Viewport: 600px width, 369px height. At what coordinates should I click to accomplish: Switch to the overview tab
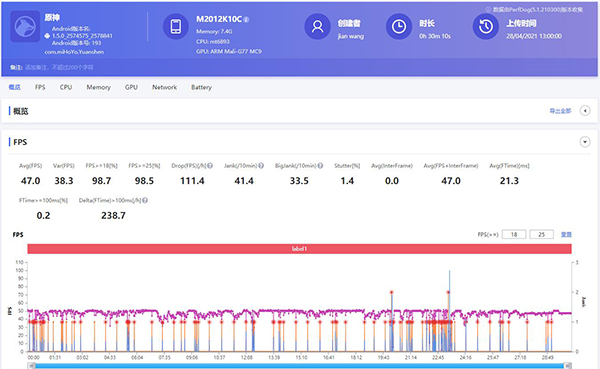click(15, 87)
